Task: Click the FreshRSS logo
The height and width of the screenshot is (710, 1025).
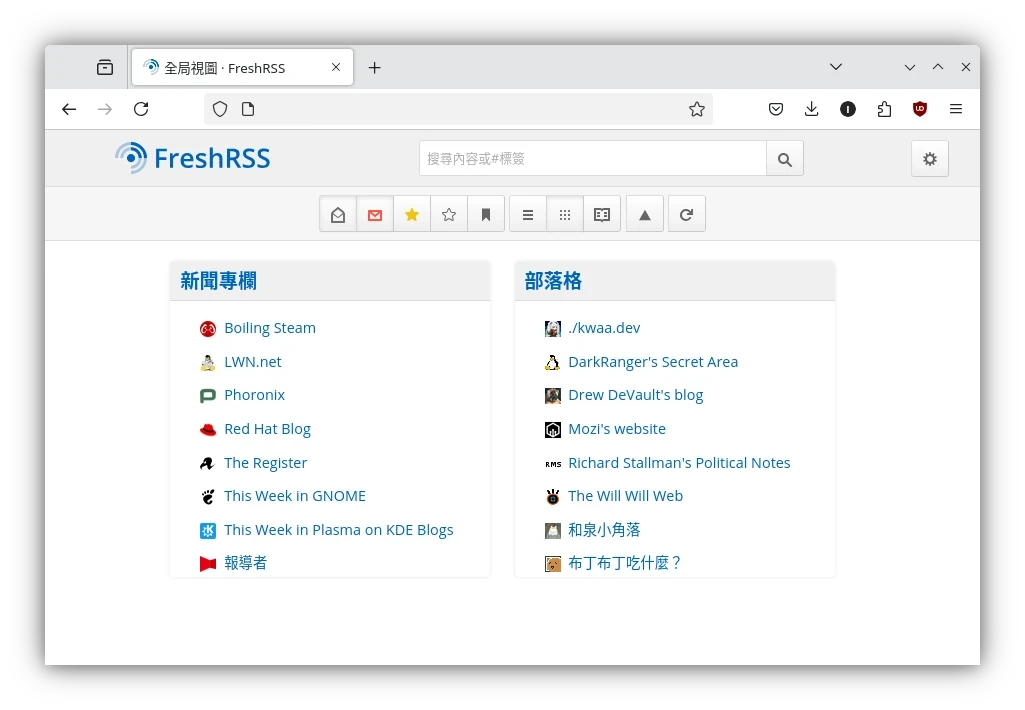Action: tap(193, 158)
